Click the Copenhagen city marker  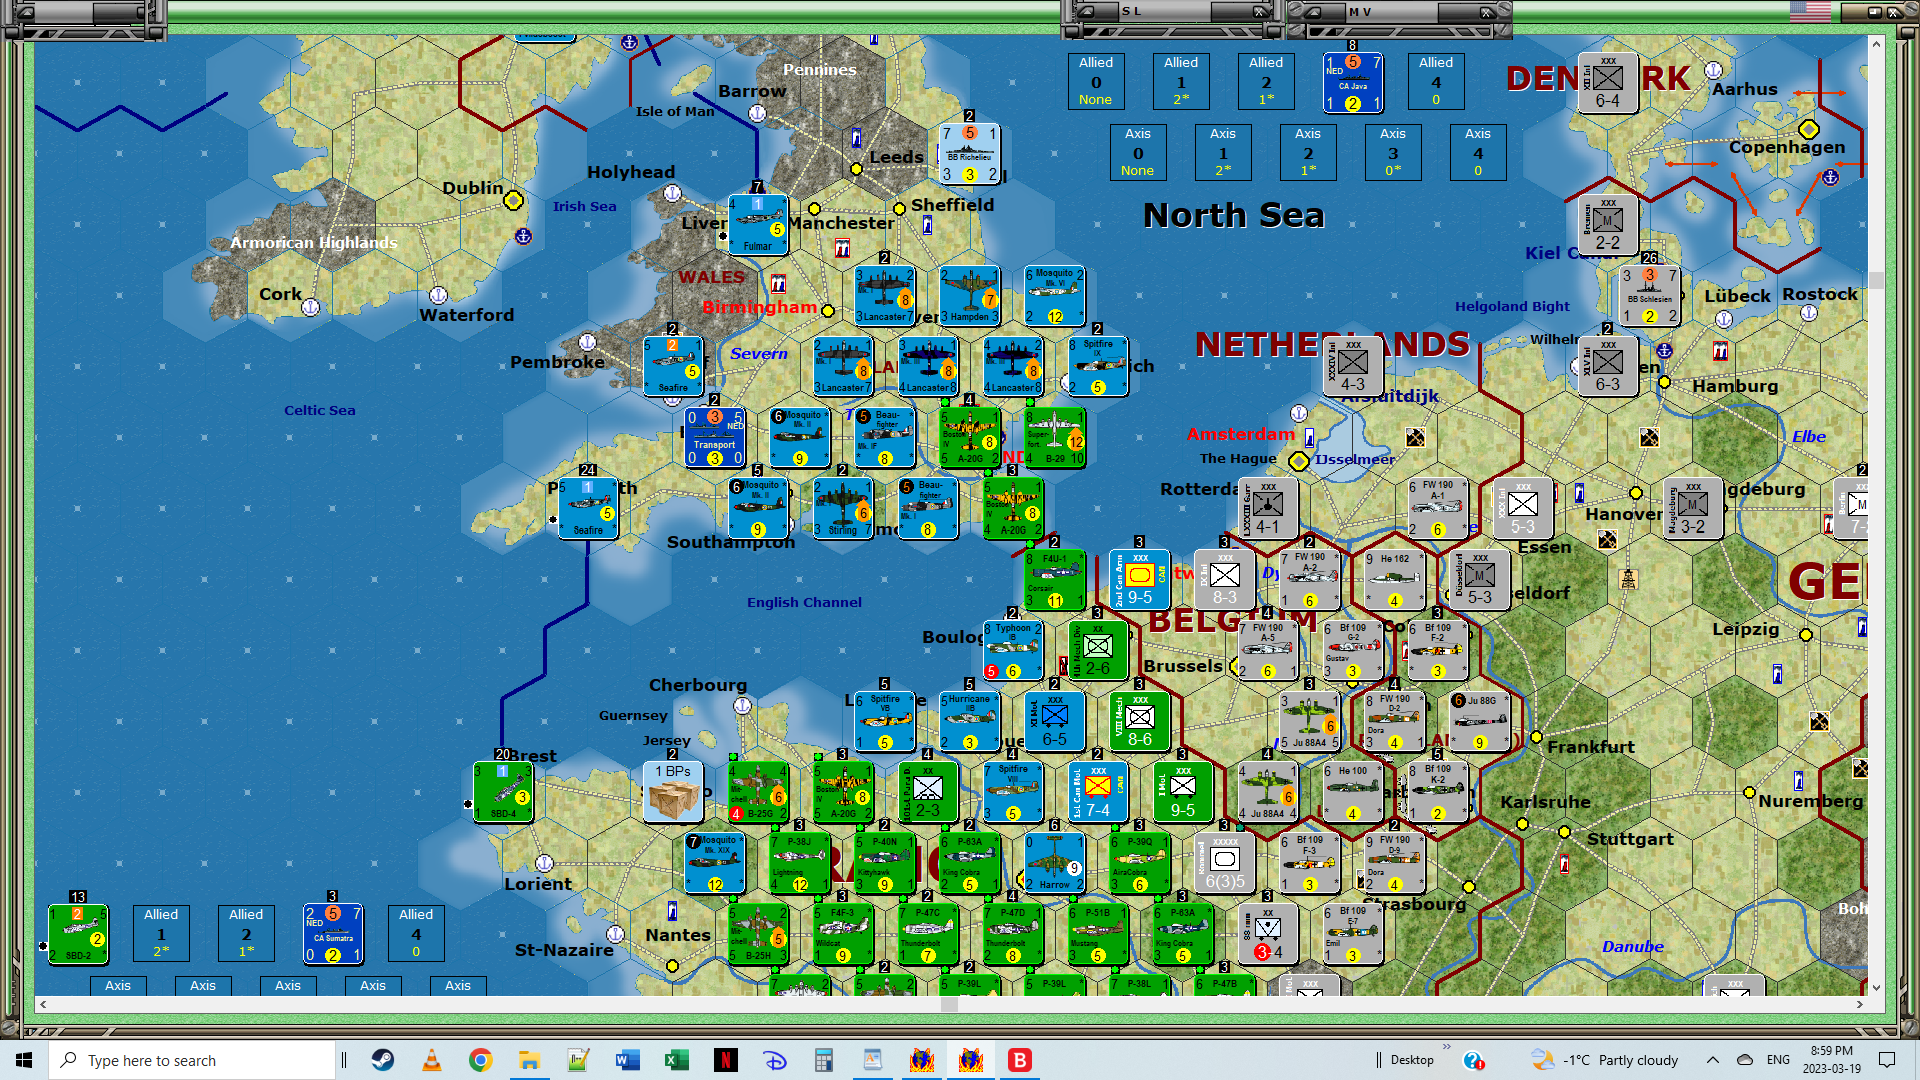[1808, 129]
